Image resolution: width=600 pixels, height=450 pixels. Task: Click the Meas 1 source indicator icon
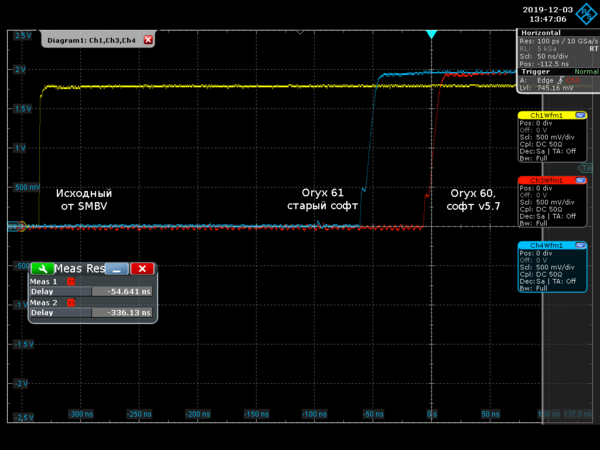(71, 282)
